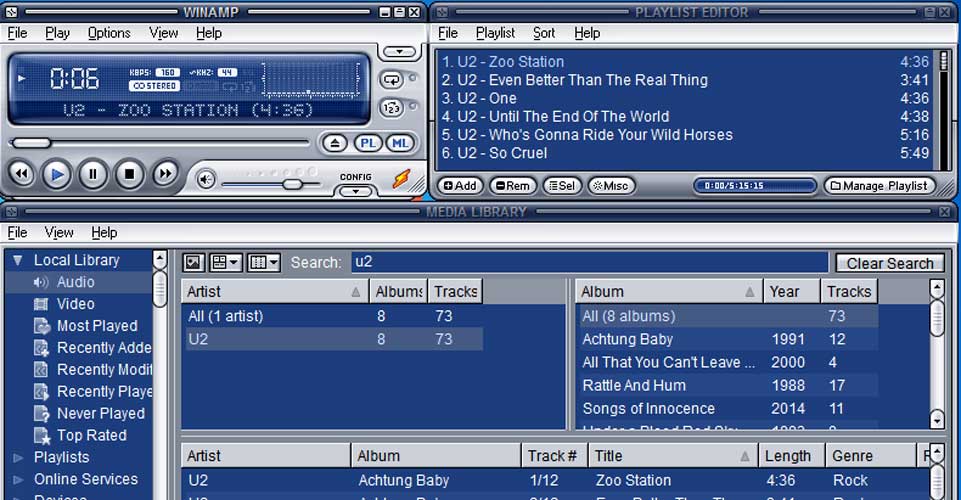961x500 pixels.
Task: Sort tracks by the Title column header
Action: tap(673, 456)
